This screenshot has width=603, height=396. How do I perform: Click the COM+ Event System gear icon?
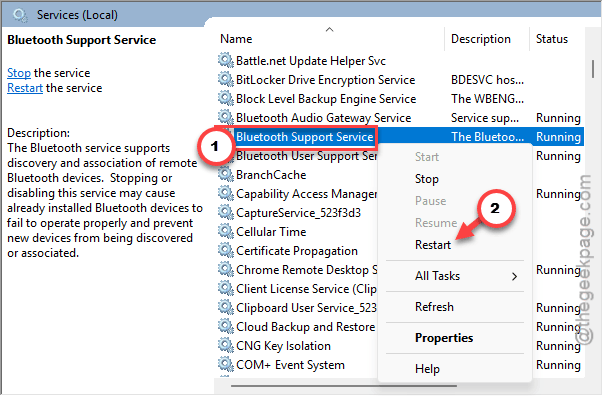pos(226,364)
